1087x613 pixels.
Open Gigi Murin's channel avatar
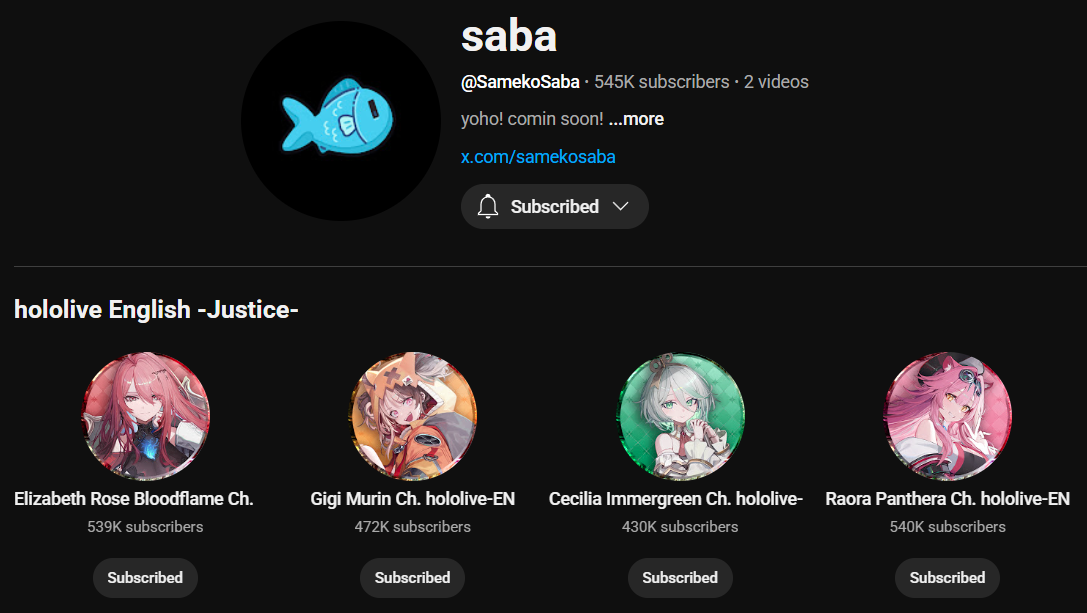pyautogui.click(x=412, y=416)
